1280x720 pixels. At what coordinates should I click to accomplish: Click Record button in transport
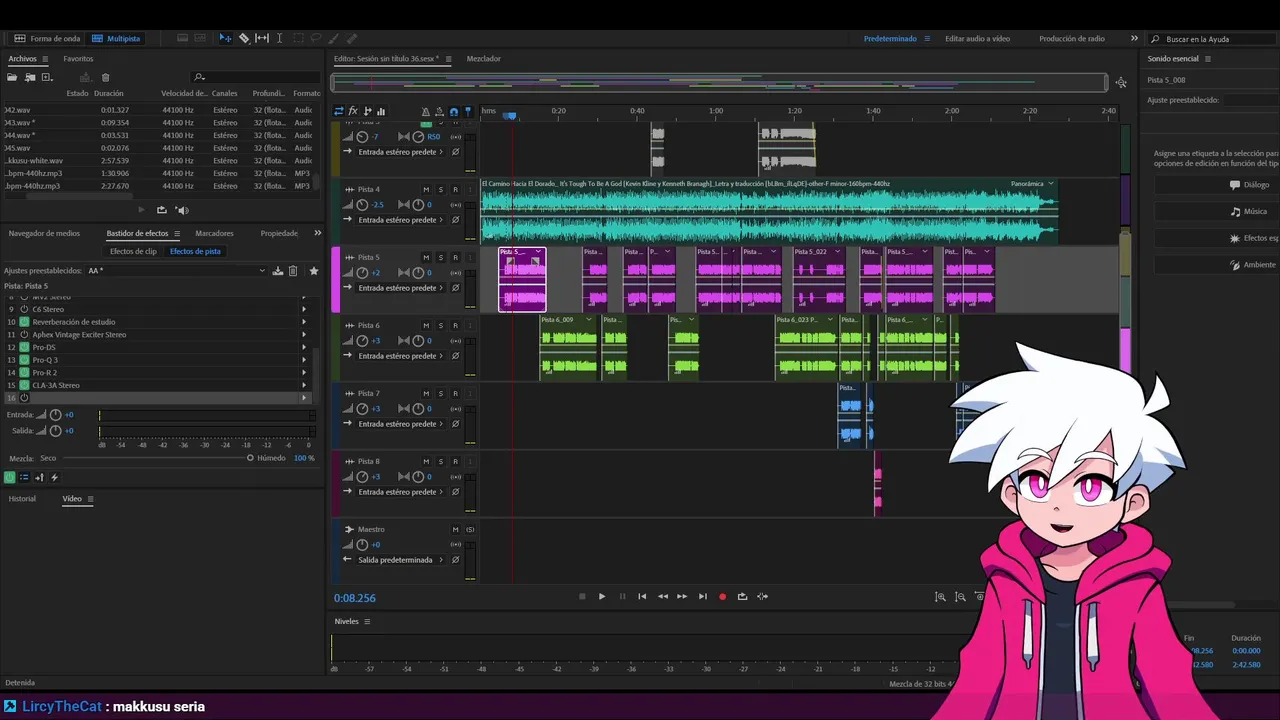point(722,596)
